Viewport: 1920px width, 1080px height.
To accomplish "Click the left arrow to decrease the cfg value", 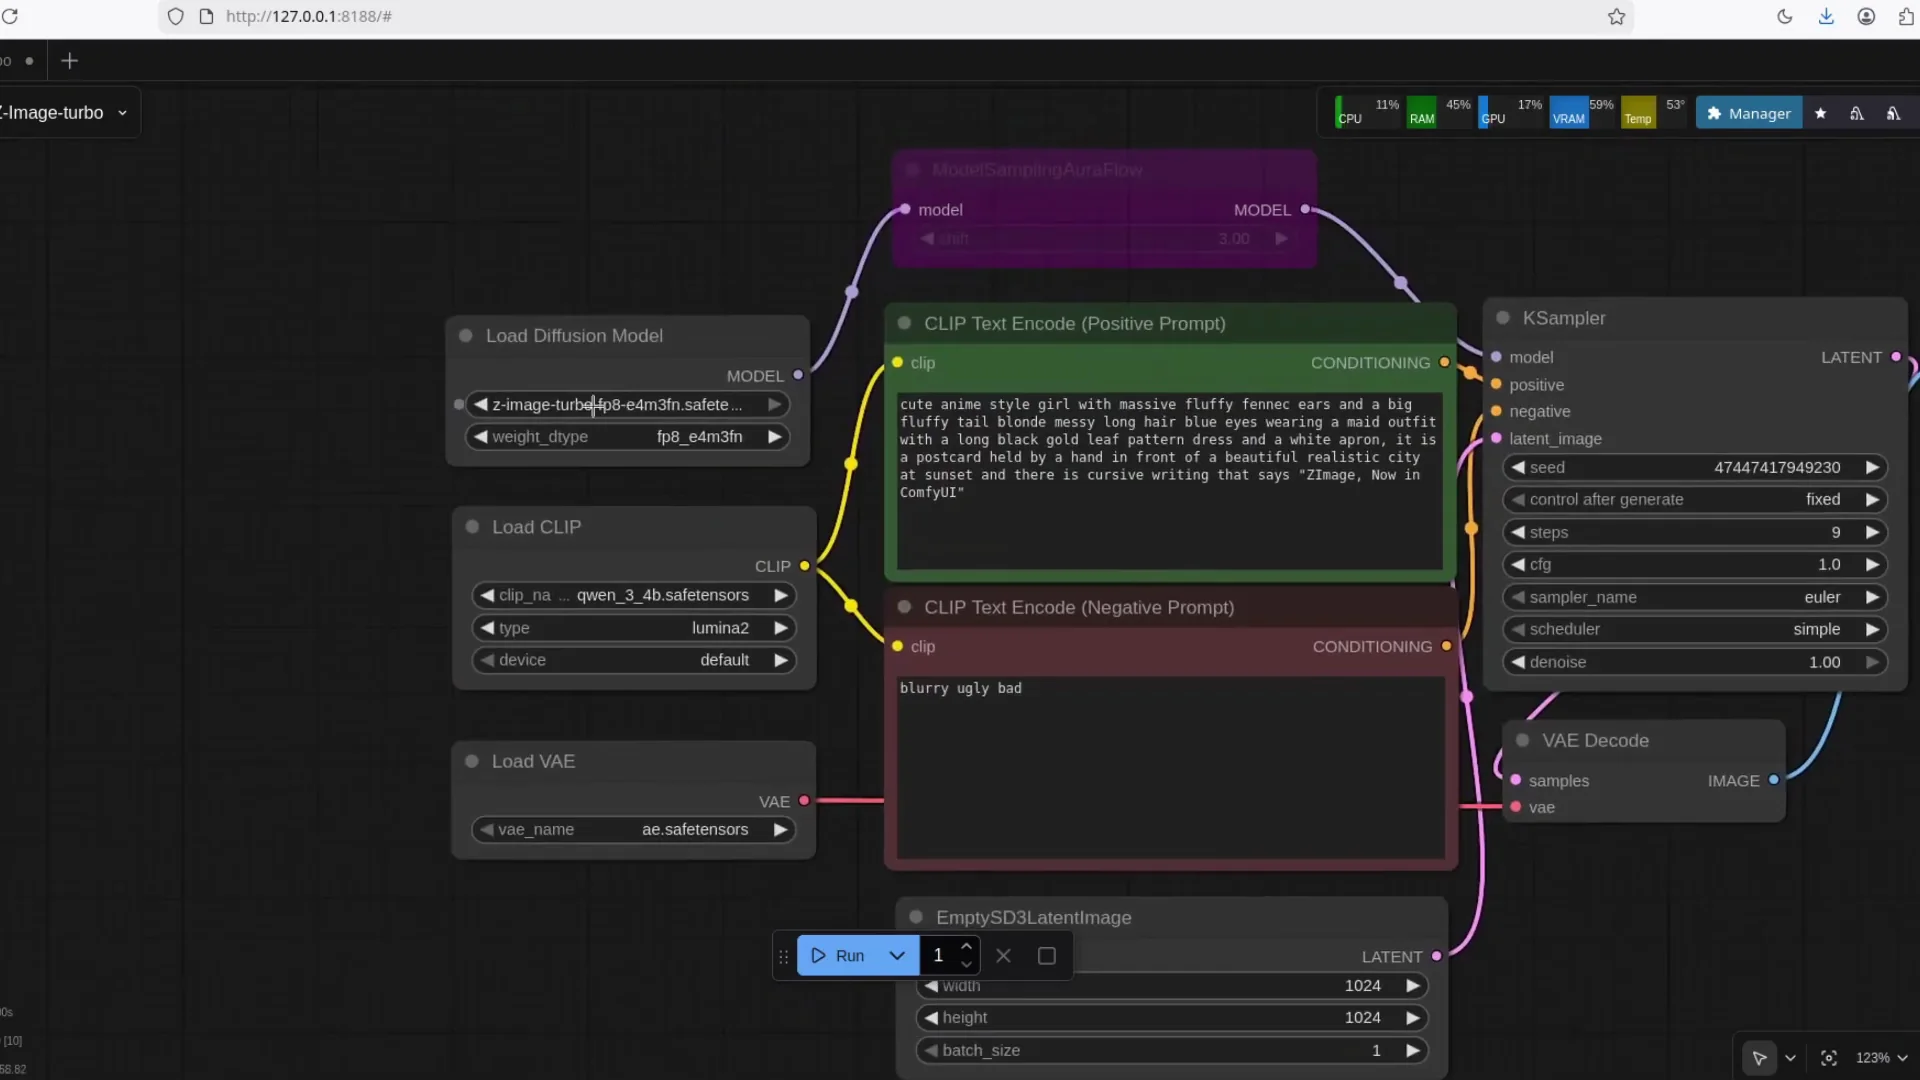I will point(1518,564).
